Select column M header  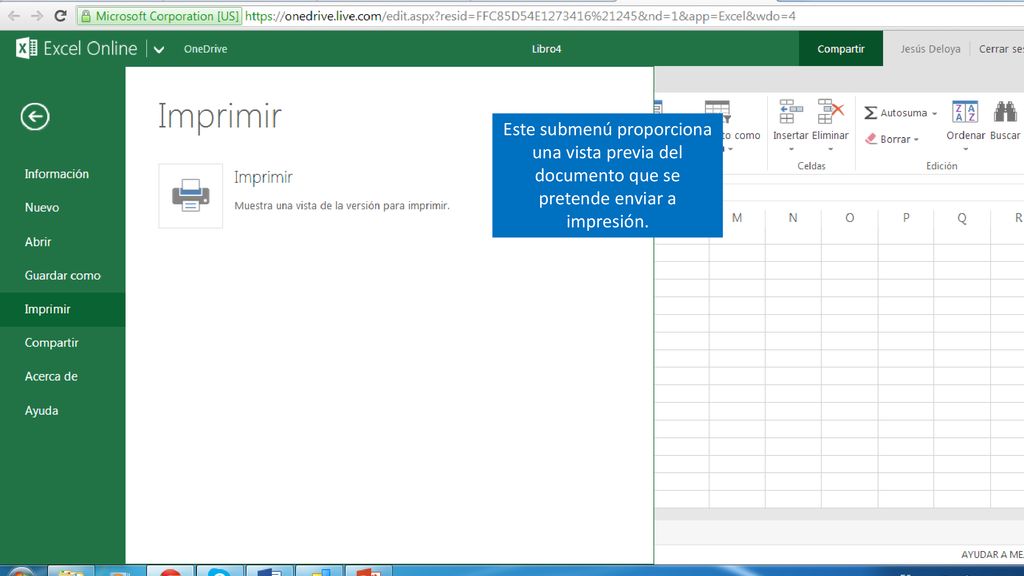737,218
